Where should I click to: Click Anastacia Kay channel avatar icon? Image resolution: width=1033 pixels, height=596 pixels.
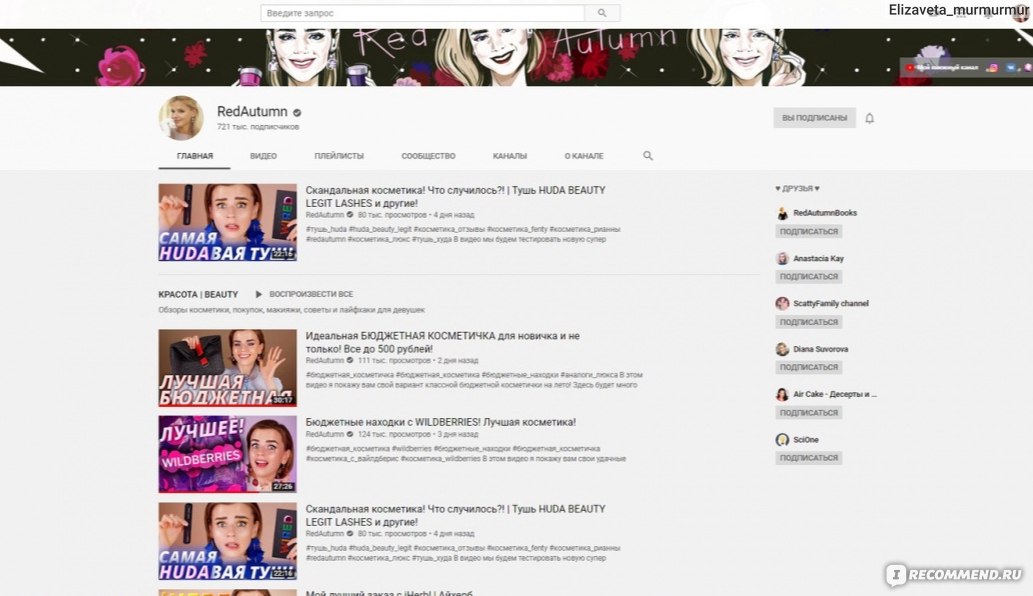point(782,259)
